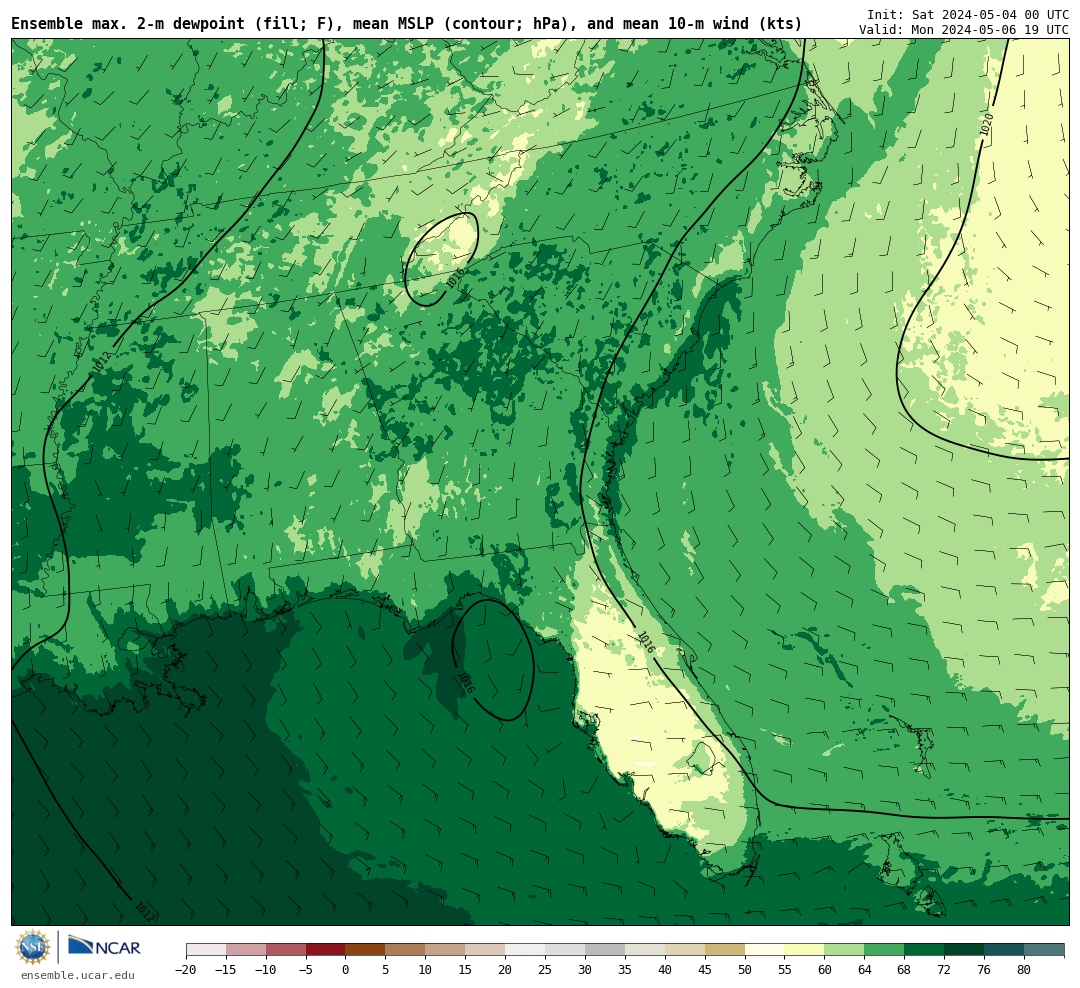The image size is (1080, 988).
Task: Pick the dark red swatch between -5 and 0
Action: click(326, 950)
